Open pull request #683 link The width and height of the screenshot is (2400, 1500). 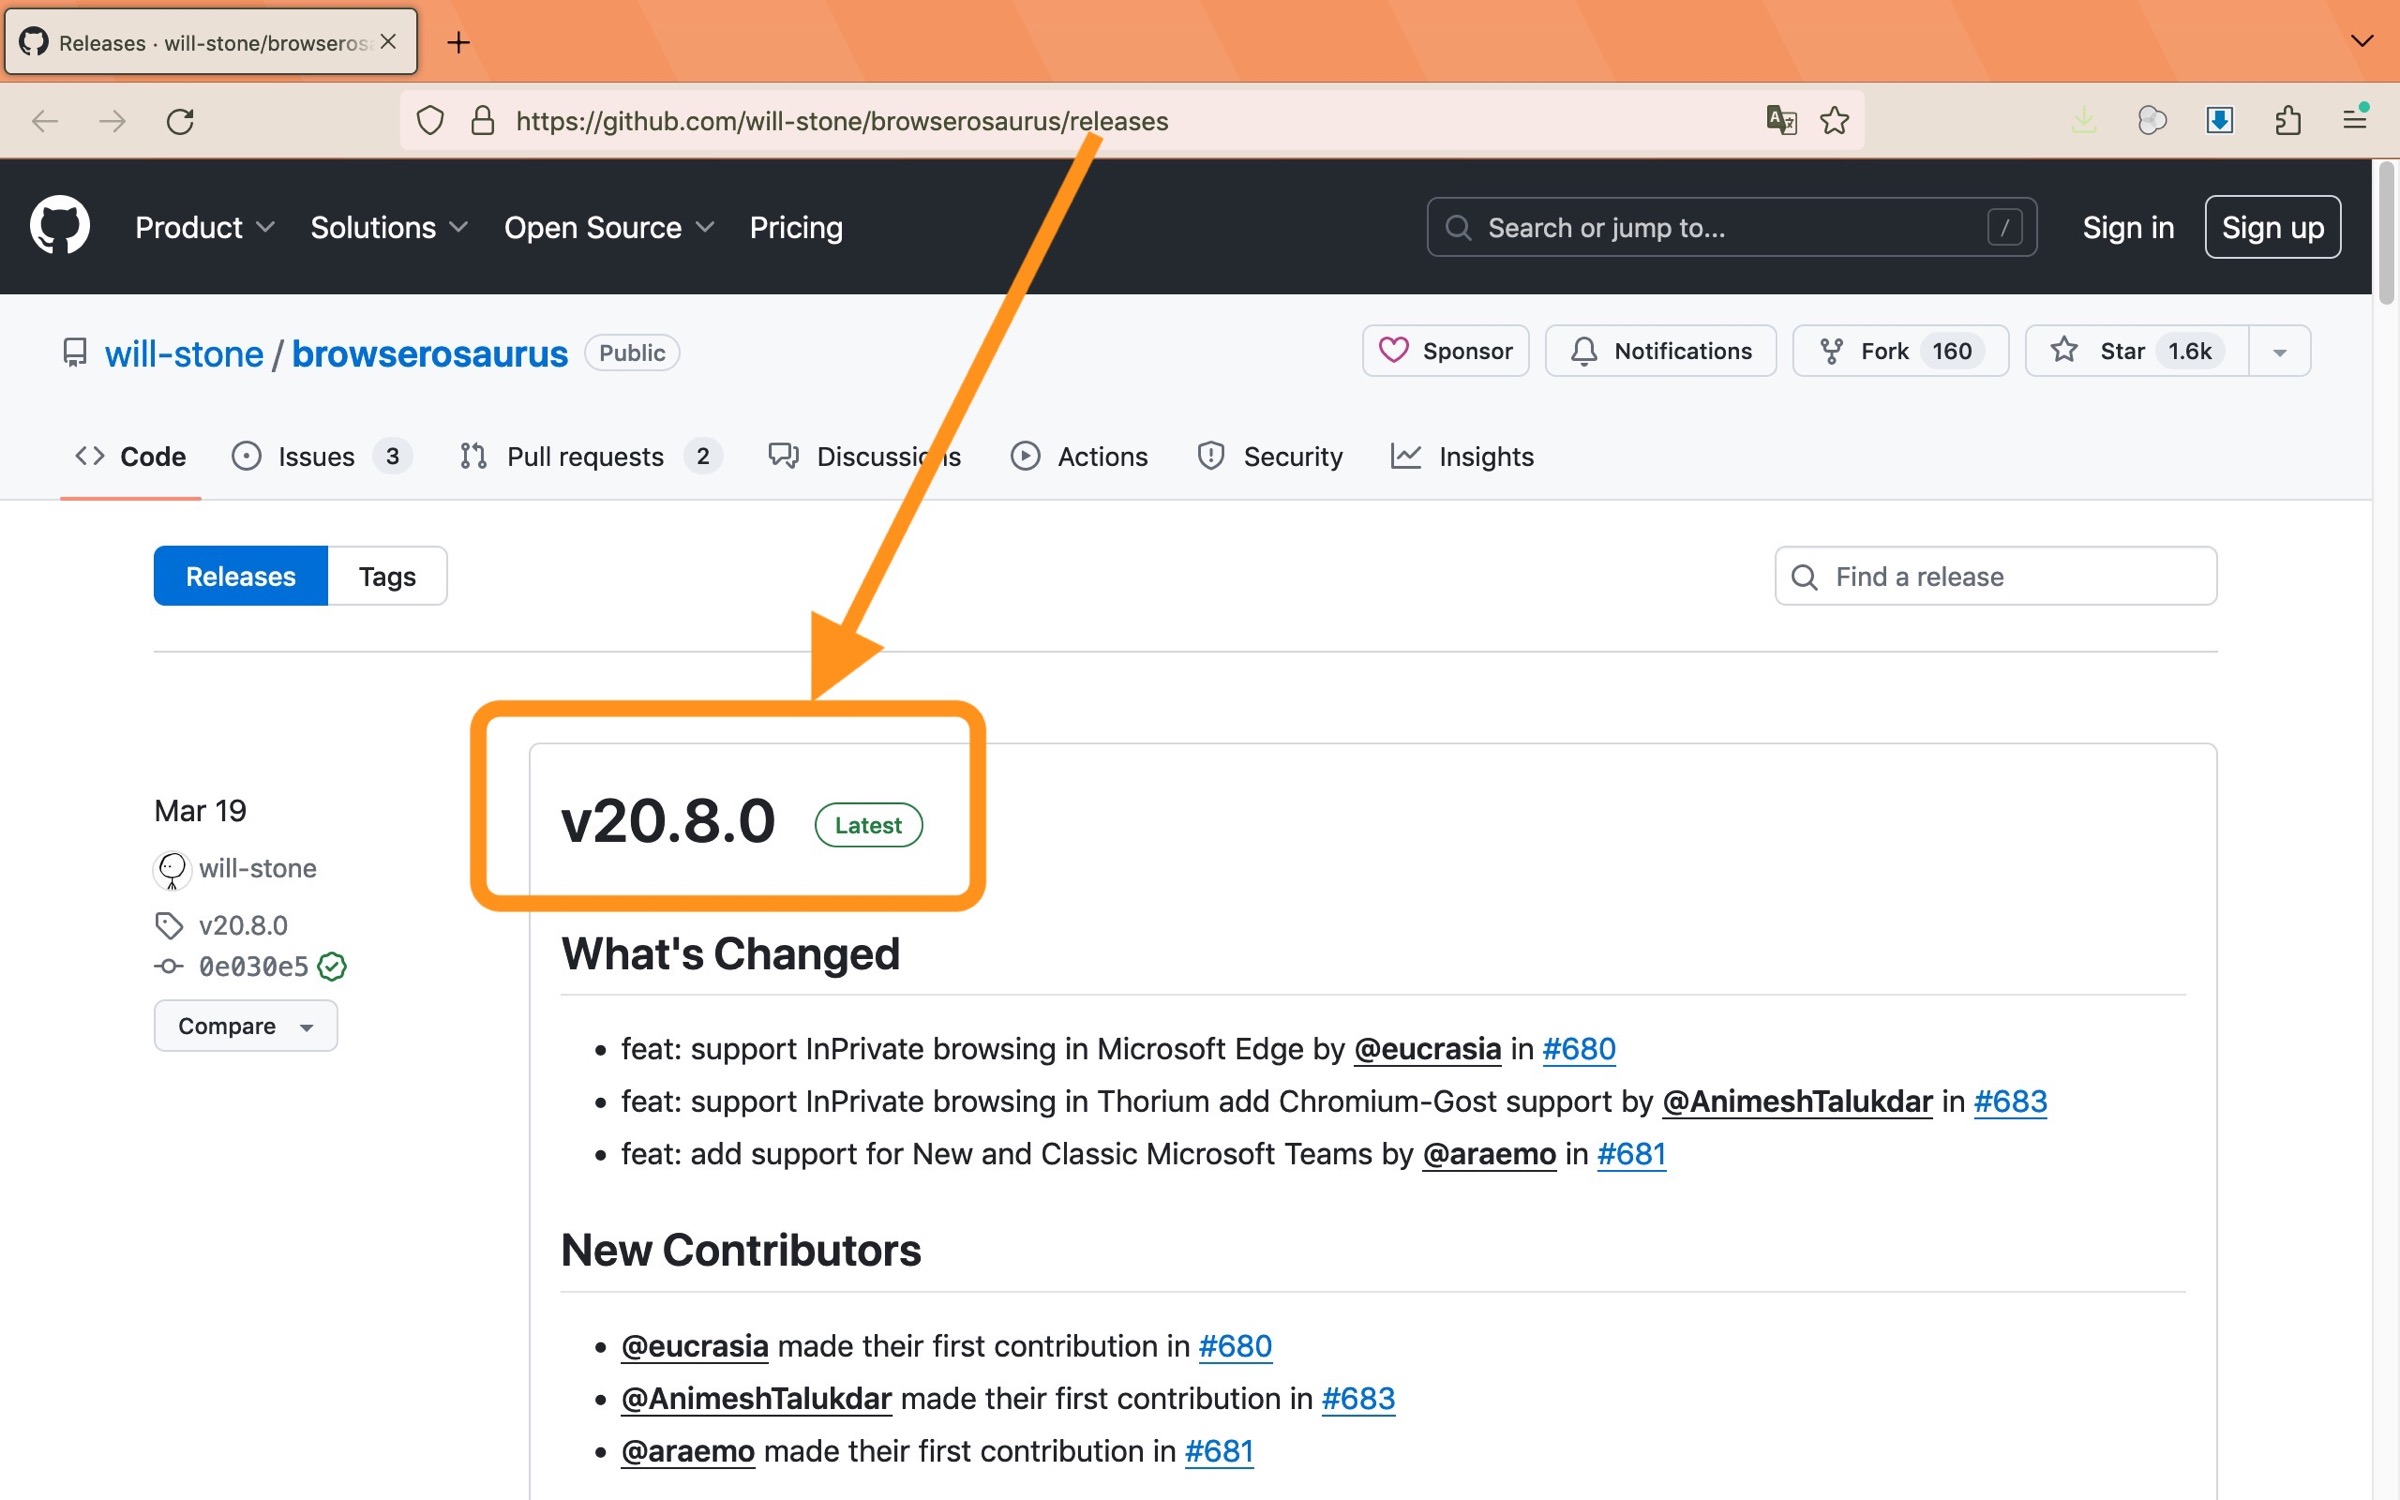coord(2010,1101)
